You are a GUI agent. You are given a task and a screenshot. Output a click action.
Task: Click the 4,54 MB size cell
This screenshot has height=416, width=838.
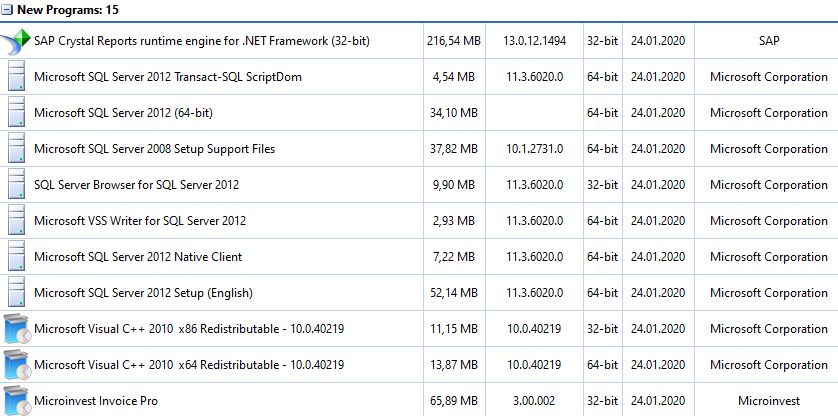pyautogui.click(x=454, y=76)
